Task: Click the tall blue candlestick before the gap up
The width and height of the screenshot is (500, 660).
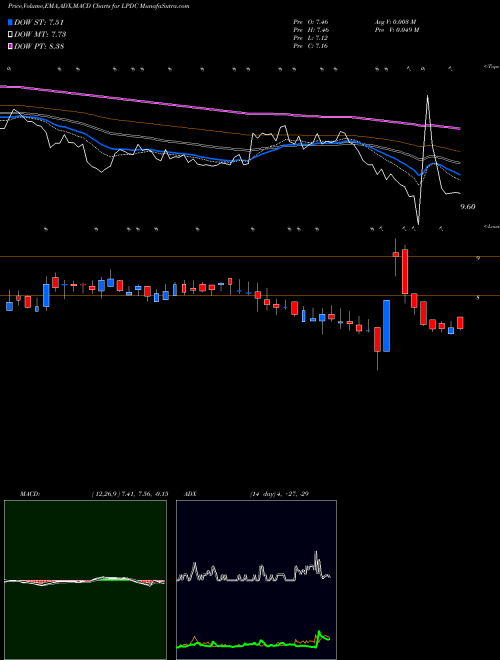Action: click(386, 326)
